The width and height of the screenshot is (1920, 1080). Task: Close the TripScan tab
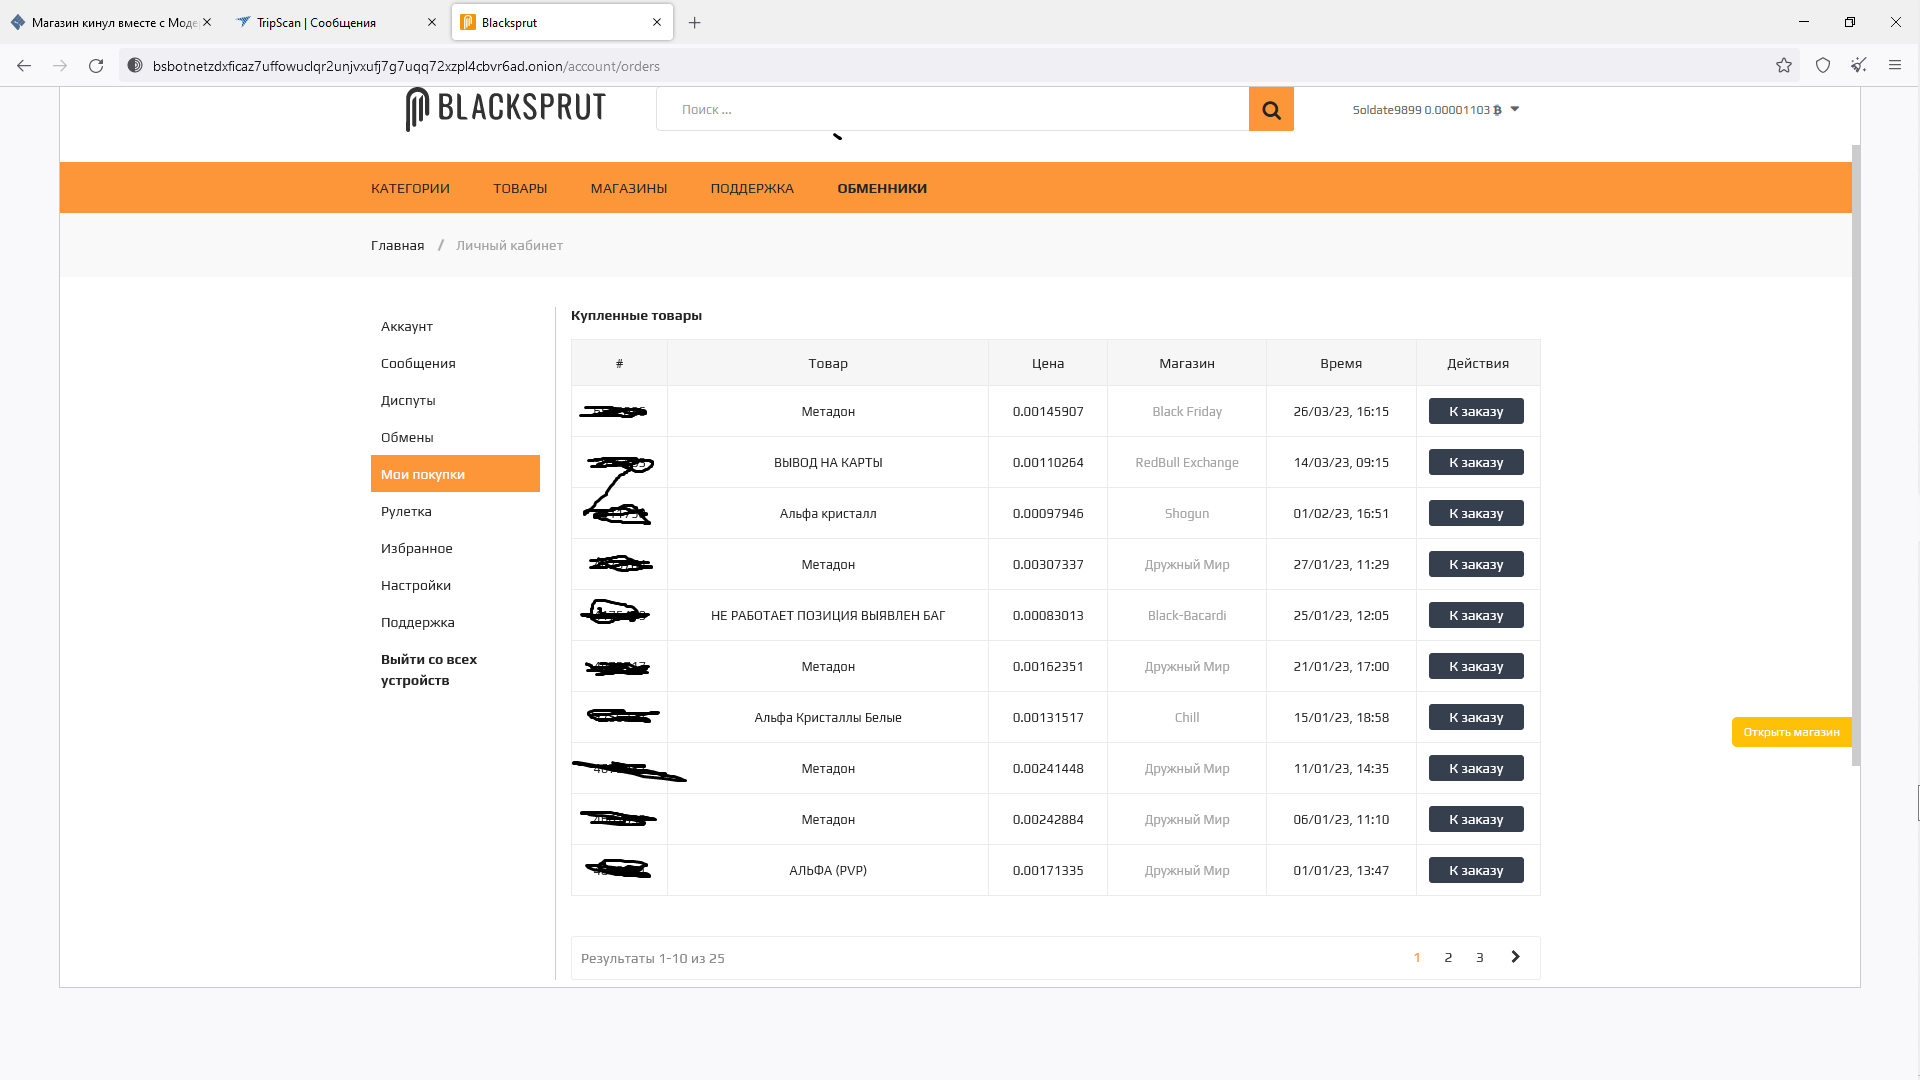pos(432,22)
